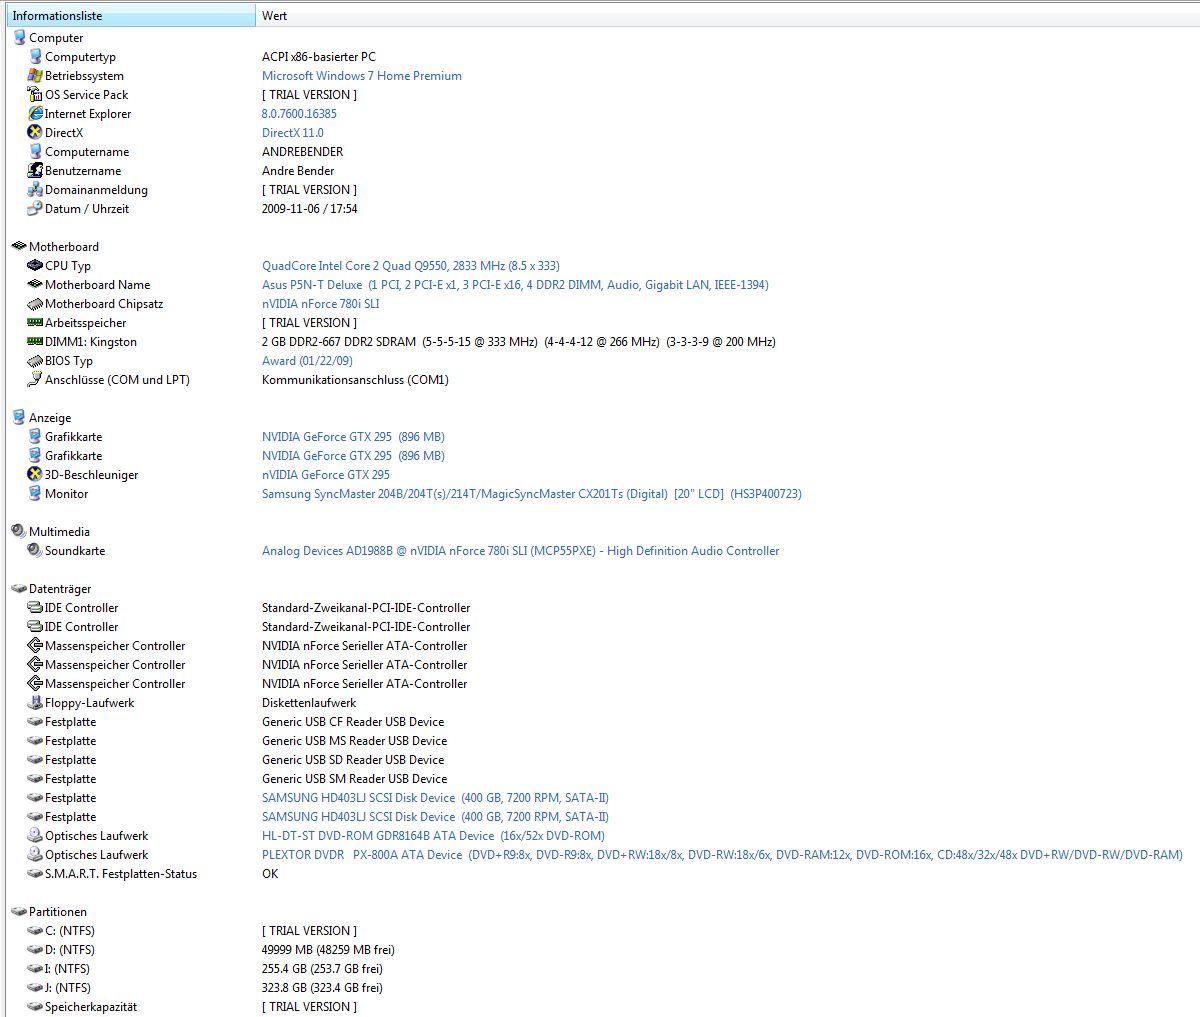Open the QuadCore Intel Core 2 Quad Q9550 link
Image resolution: width=1200 pixels, height=1017 pixels.
[411, 266]
